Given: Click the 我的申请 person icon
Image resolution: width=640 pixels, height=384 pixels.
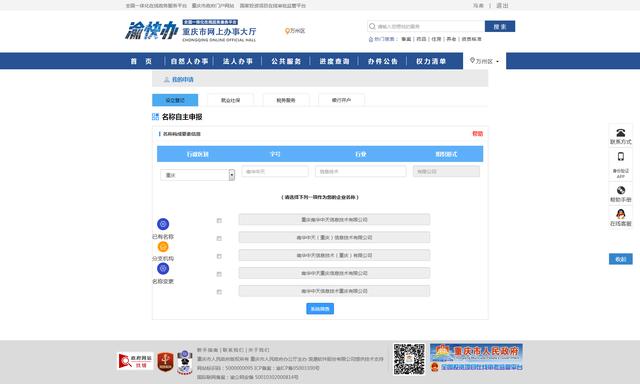Looking at the screenshot, I should [x=167, y=80].
